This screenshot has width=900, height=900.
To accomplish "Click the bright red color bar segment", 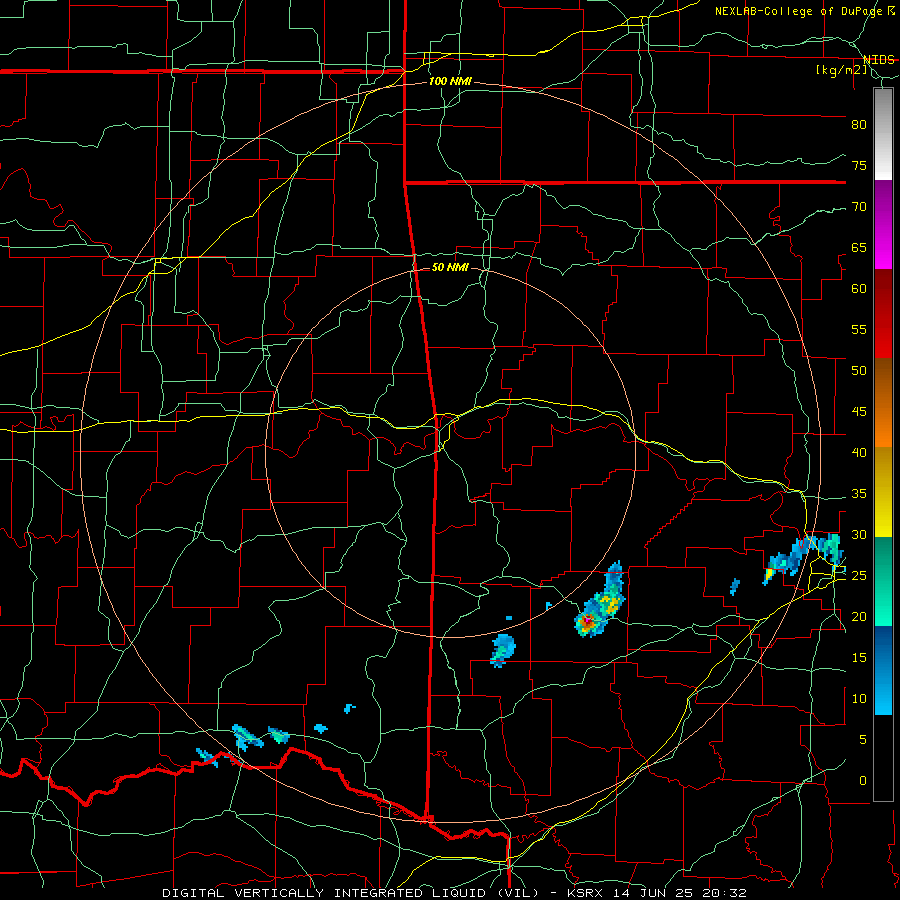I will pos(883,338).
